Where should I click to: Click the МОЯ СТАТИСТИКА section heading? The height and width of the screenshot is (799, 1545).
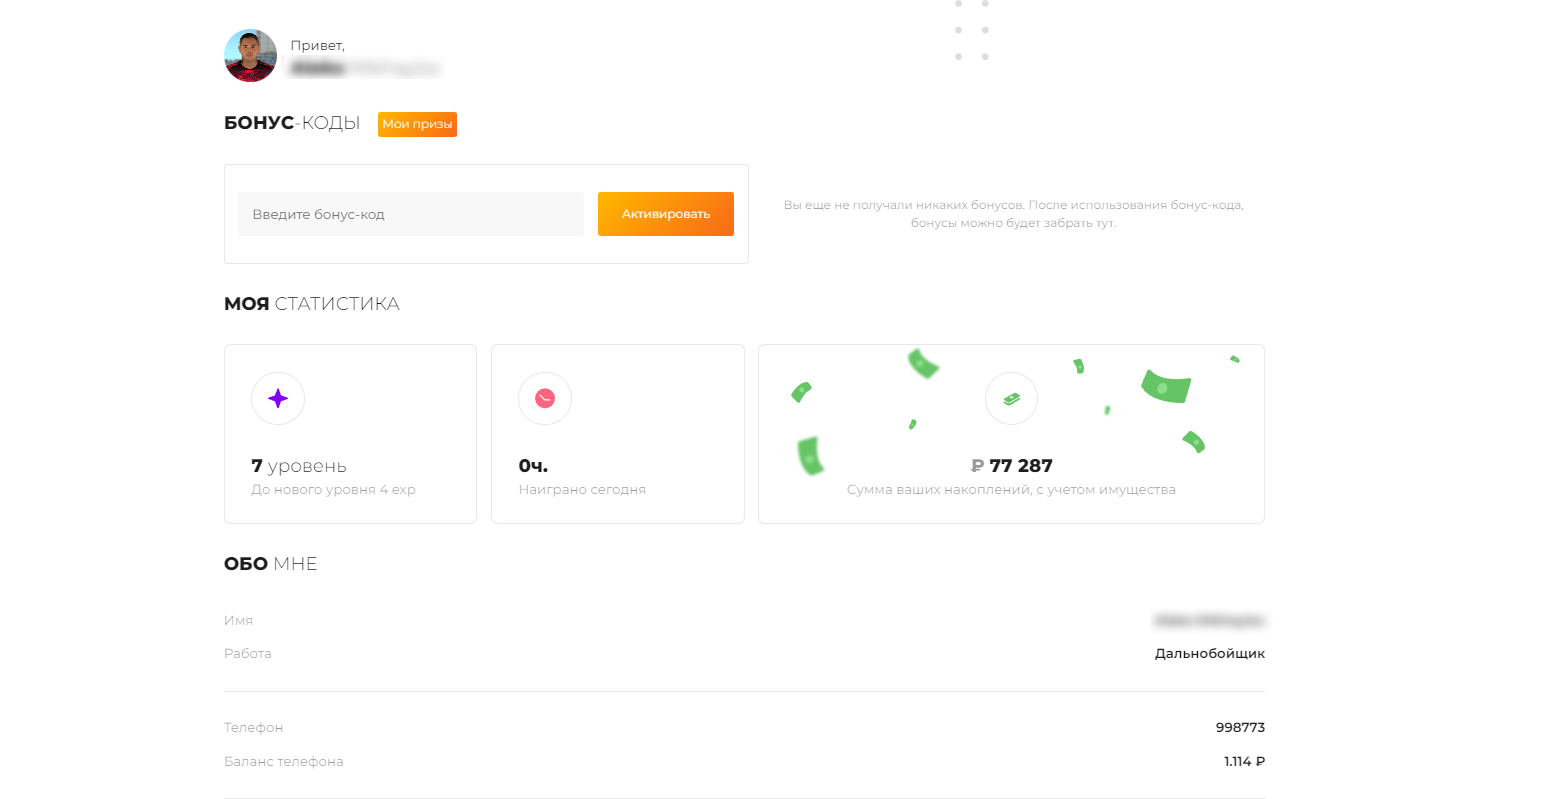[x=311, y=304]
